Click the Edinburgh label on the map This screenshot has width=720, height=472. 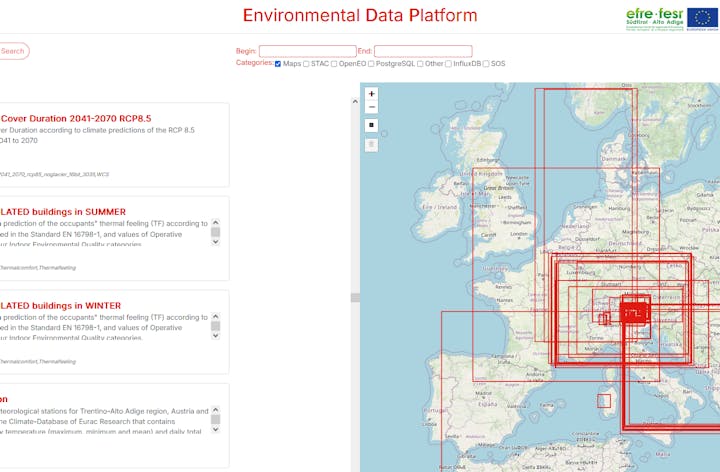coord(488,160)
